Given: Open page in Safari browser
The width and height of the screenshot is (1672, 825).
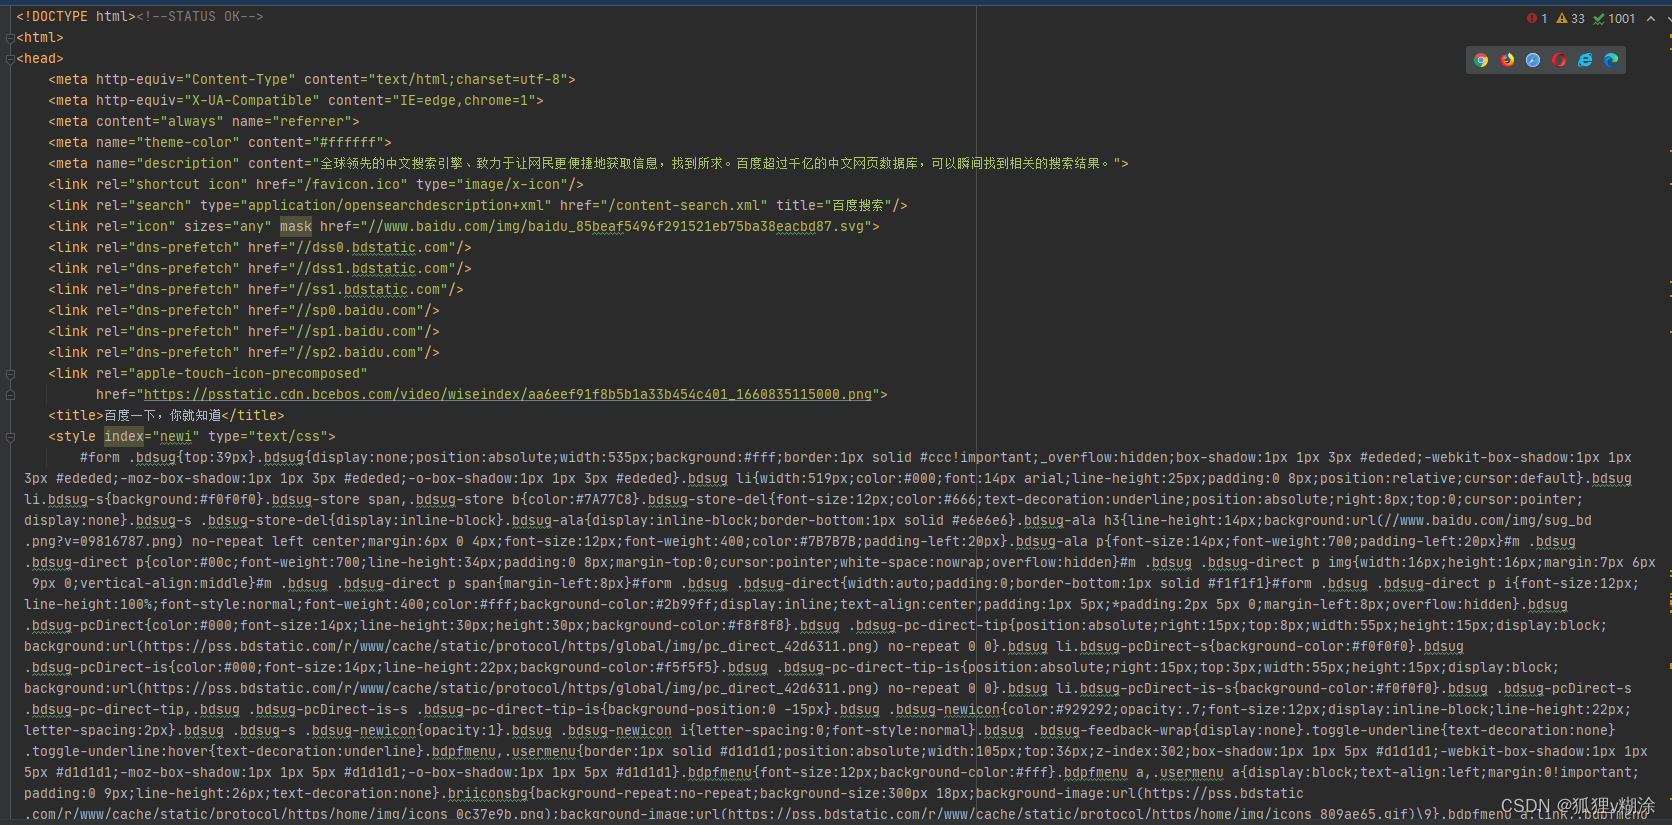Looking at the screenshot, I should pyautogui.click(x=1533, y=60).
